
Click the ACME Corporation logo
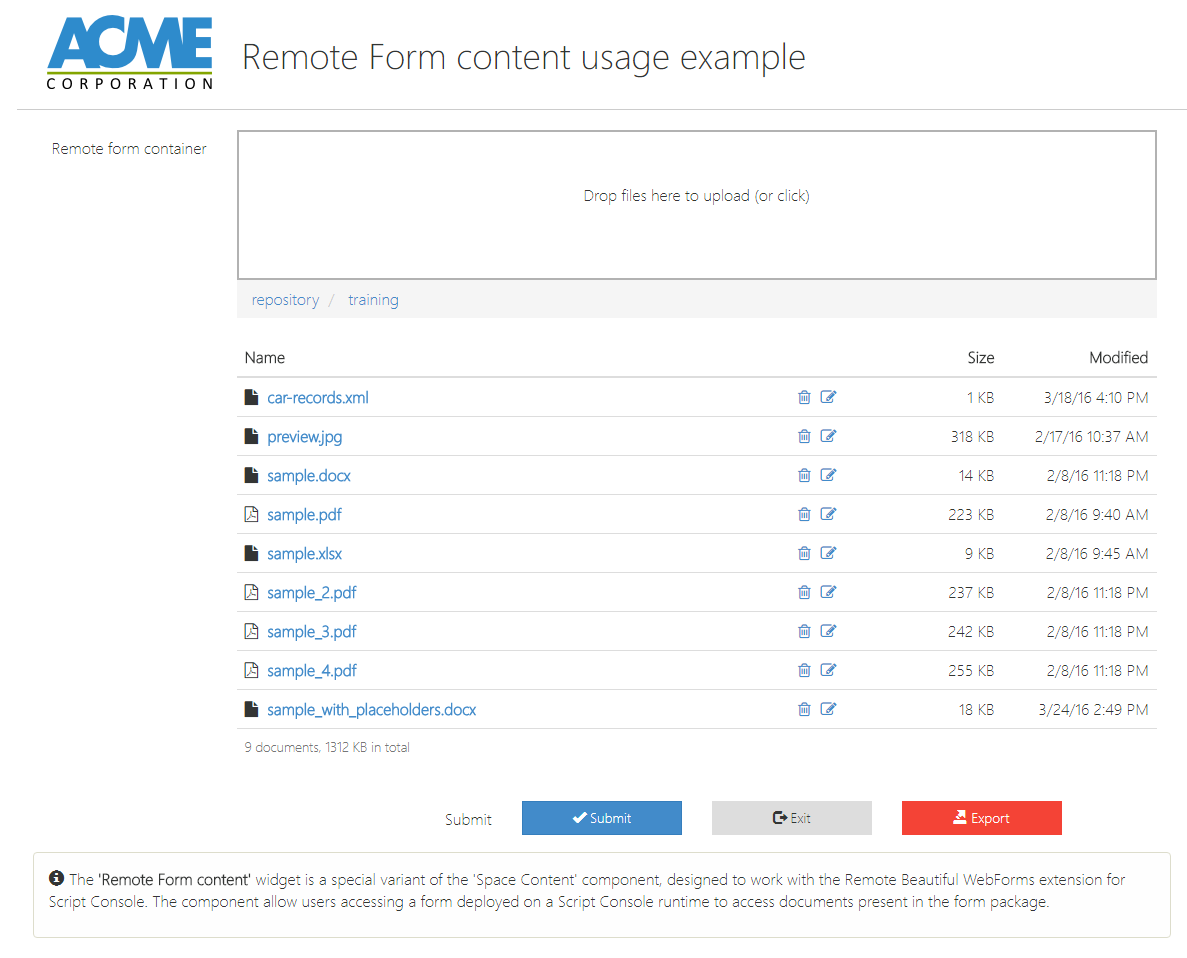130,53
